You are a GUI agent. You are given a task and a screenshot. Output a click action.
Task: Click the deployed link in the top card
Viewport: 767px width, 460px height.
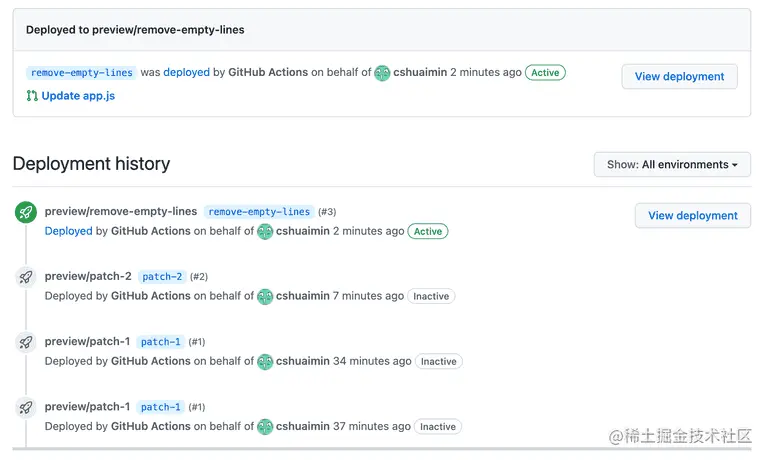pos(186,72)
